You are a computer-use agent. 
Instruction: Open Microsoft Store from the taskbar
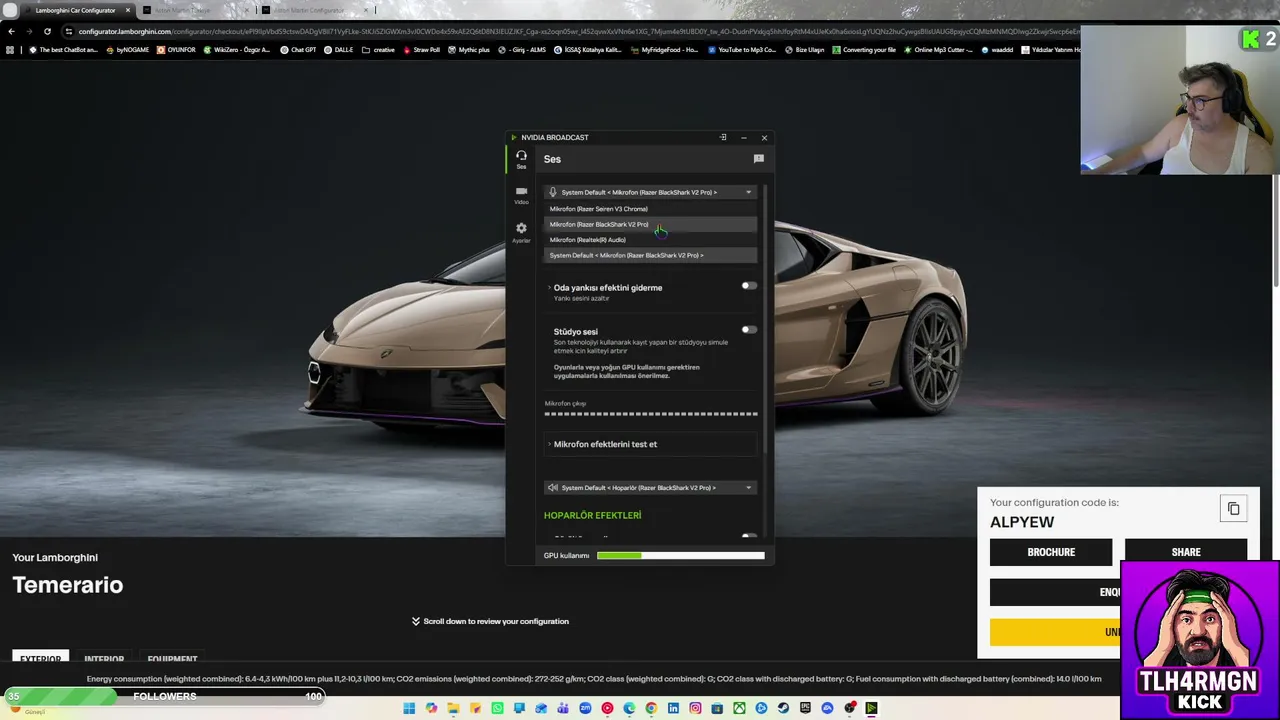[x=717, y=708]
